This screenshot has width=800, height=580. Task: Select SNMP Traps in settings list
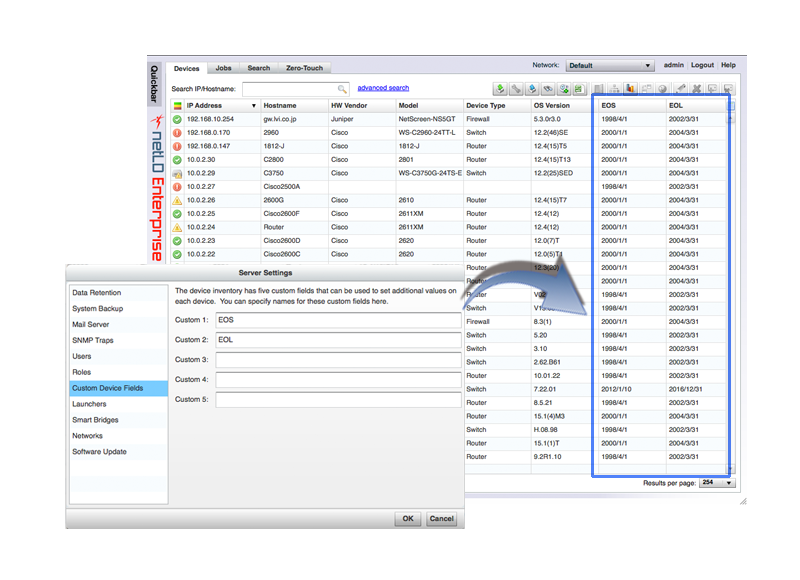click(118, 340)
